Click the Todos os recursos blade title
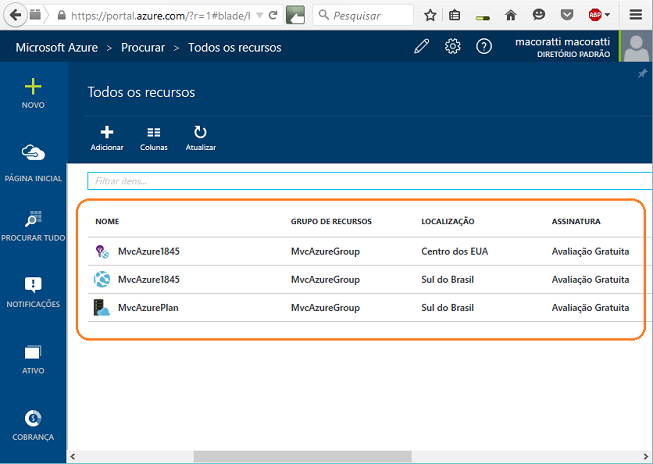The image size is (653, 464). pos(141,92)
